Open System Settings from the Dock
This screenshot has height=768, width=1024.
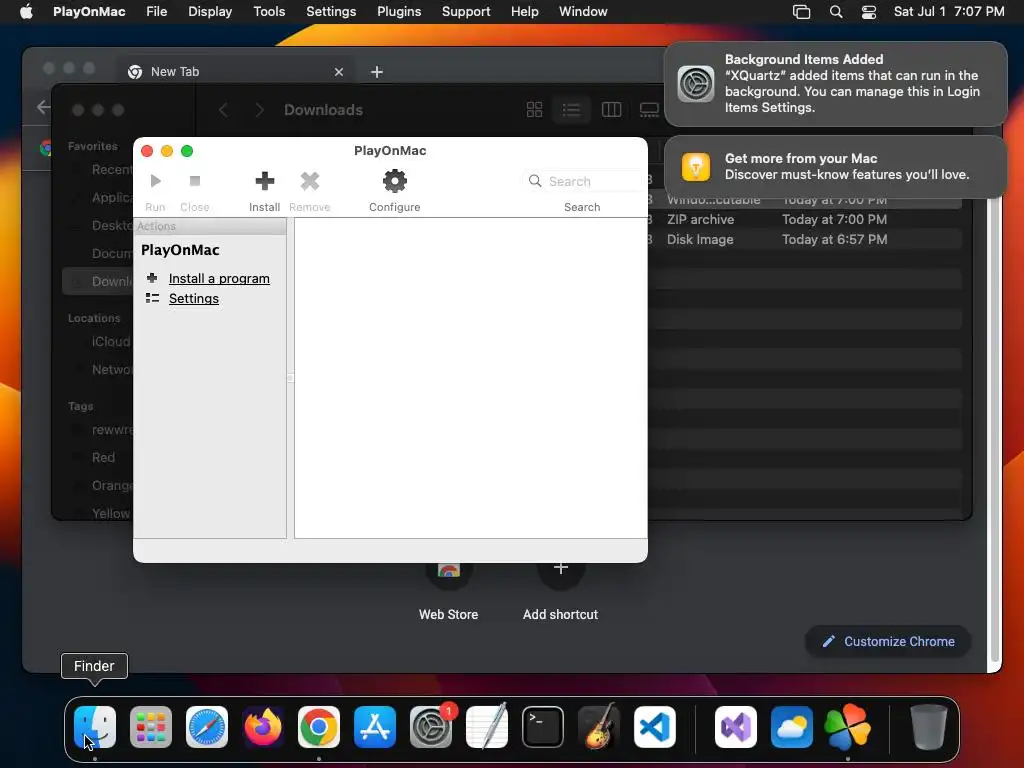pos(431,727)
